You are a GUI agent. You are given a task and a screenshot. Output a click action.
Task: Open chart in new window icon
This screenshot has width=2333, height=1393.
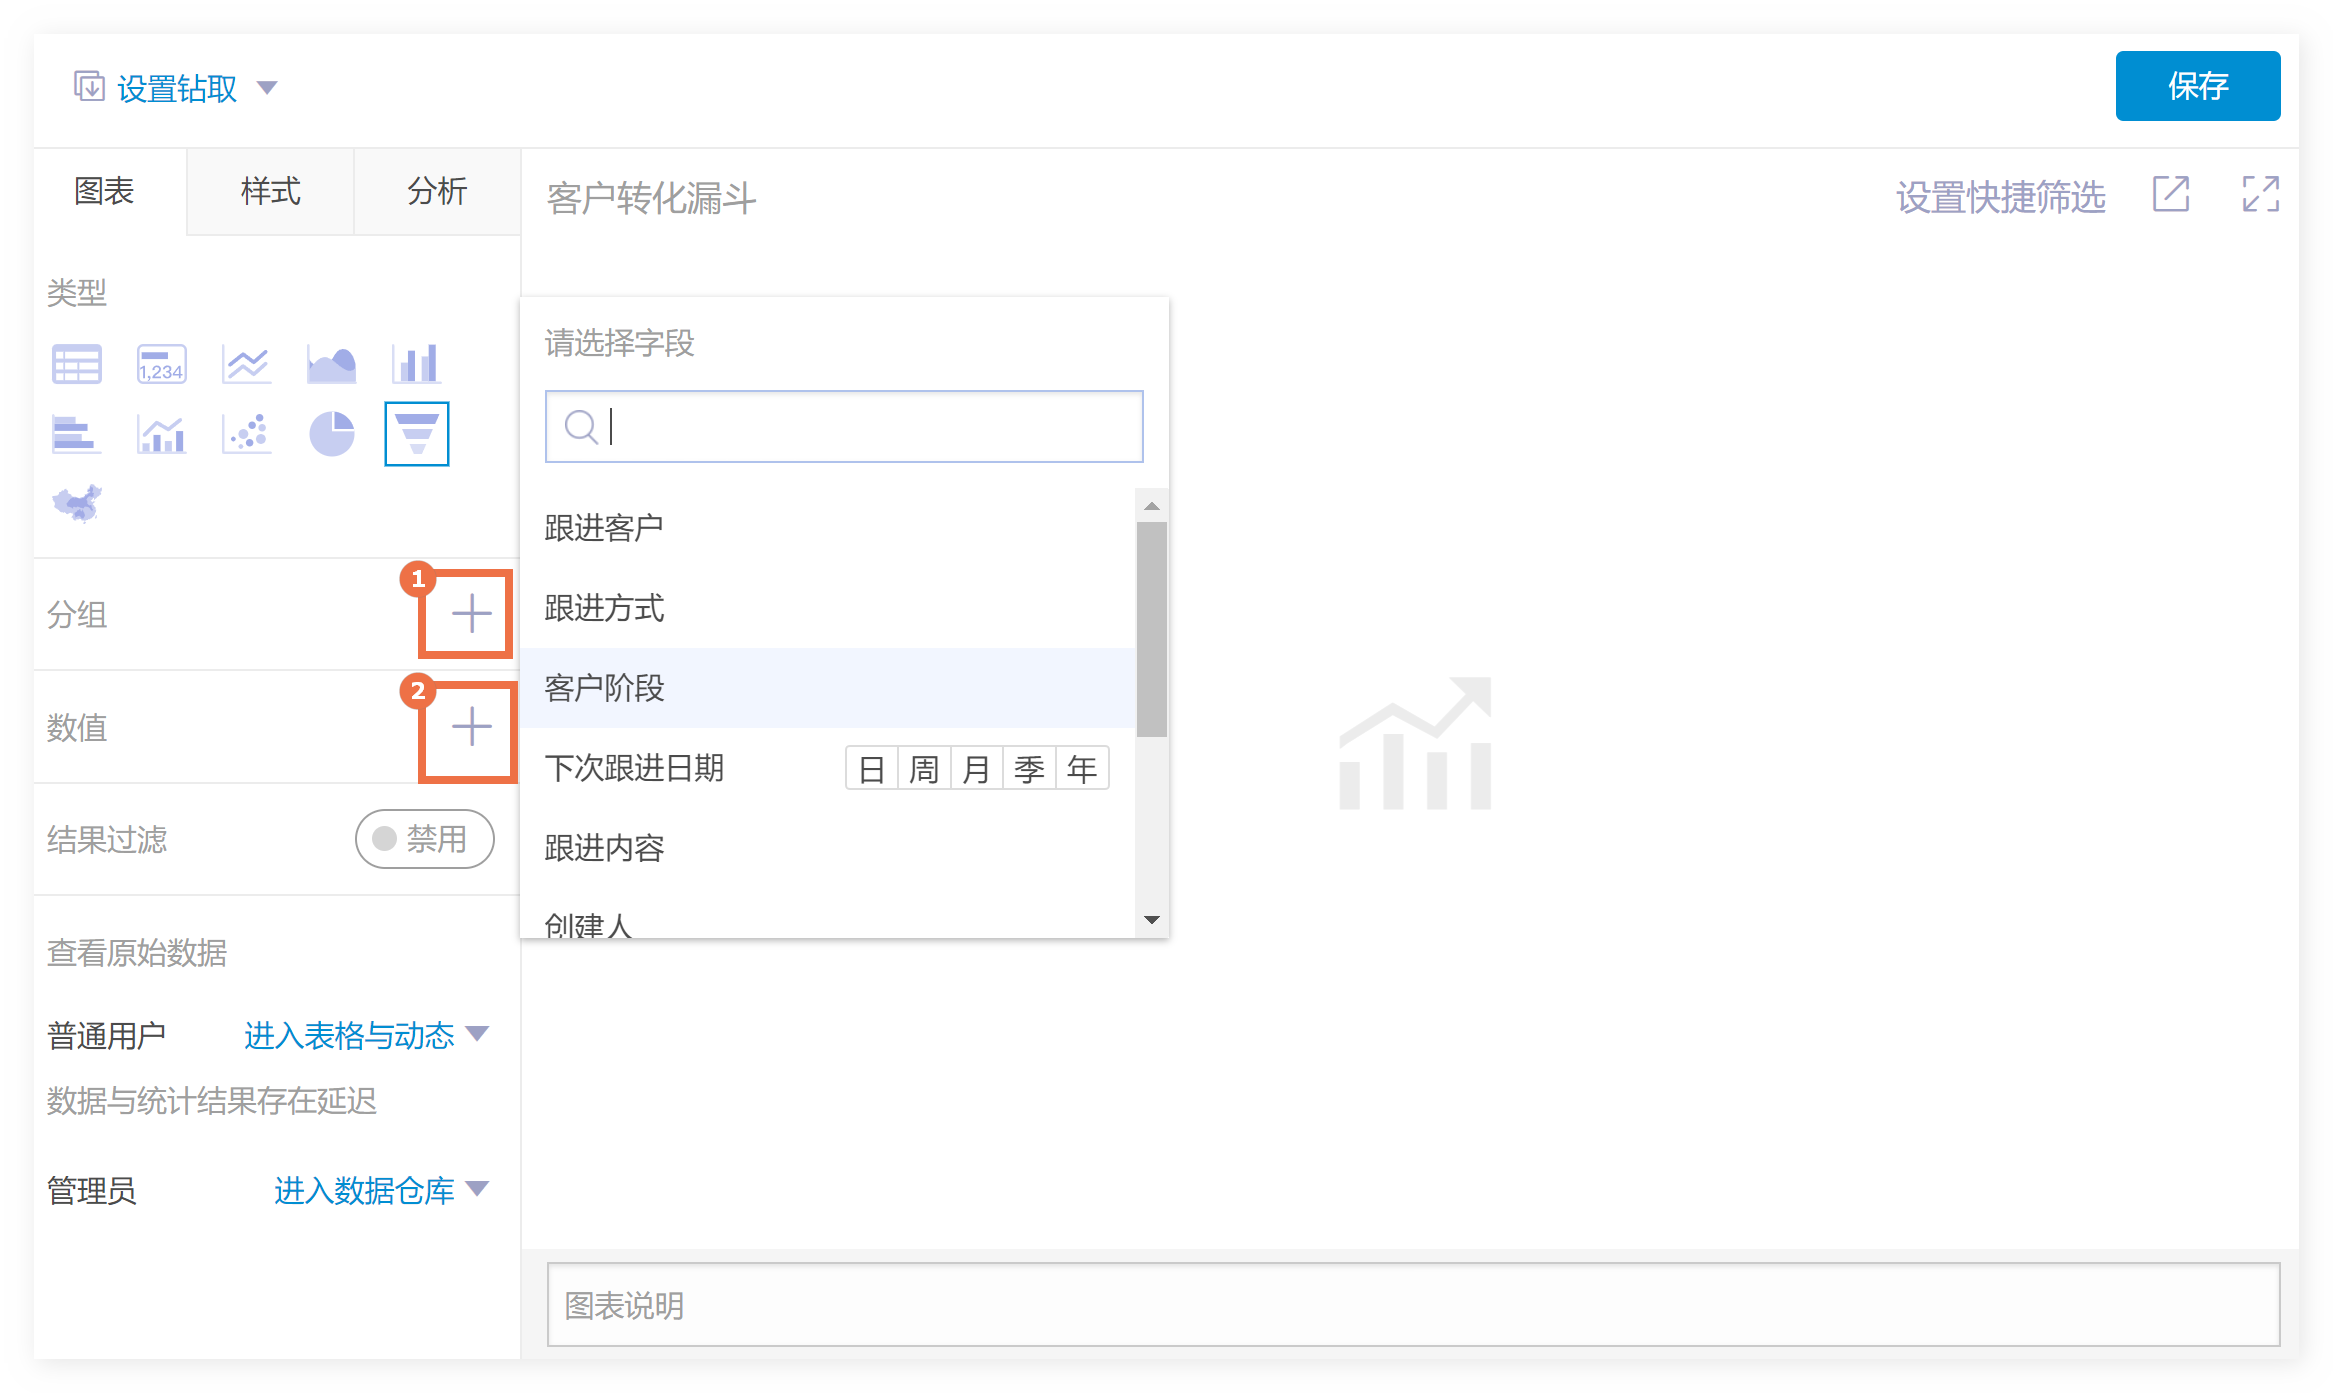point(2171,194)
